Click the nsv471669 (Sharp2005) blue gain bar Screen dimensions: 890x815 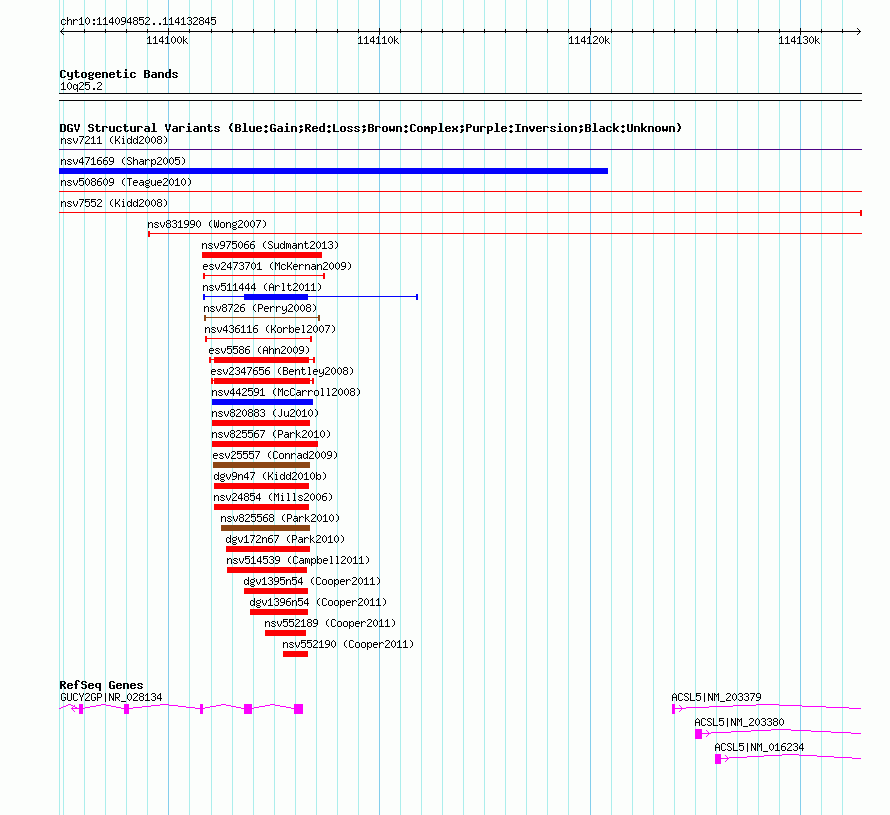pyautogui.click(x=333, y=171)
